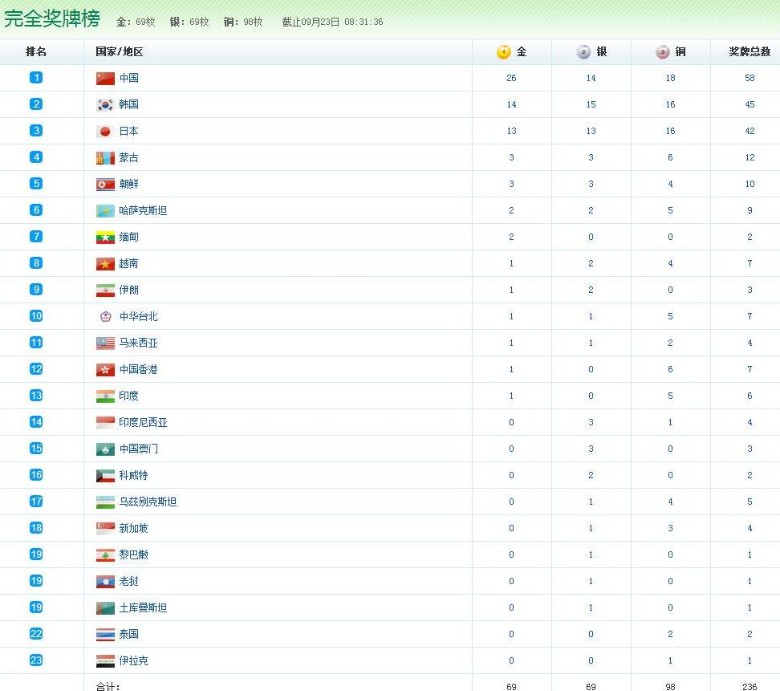Open the 马来西亚 country link

tap(138, 343)
